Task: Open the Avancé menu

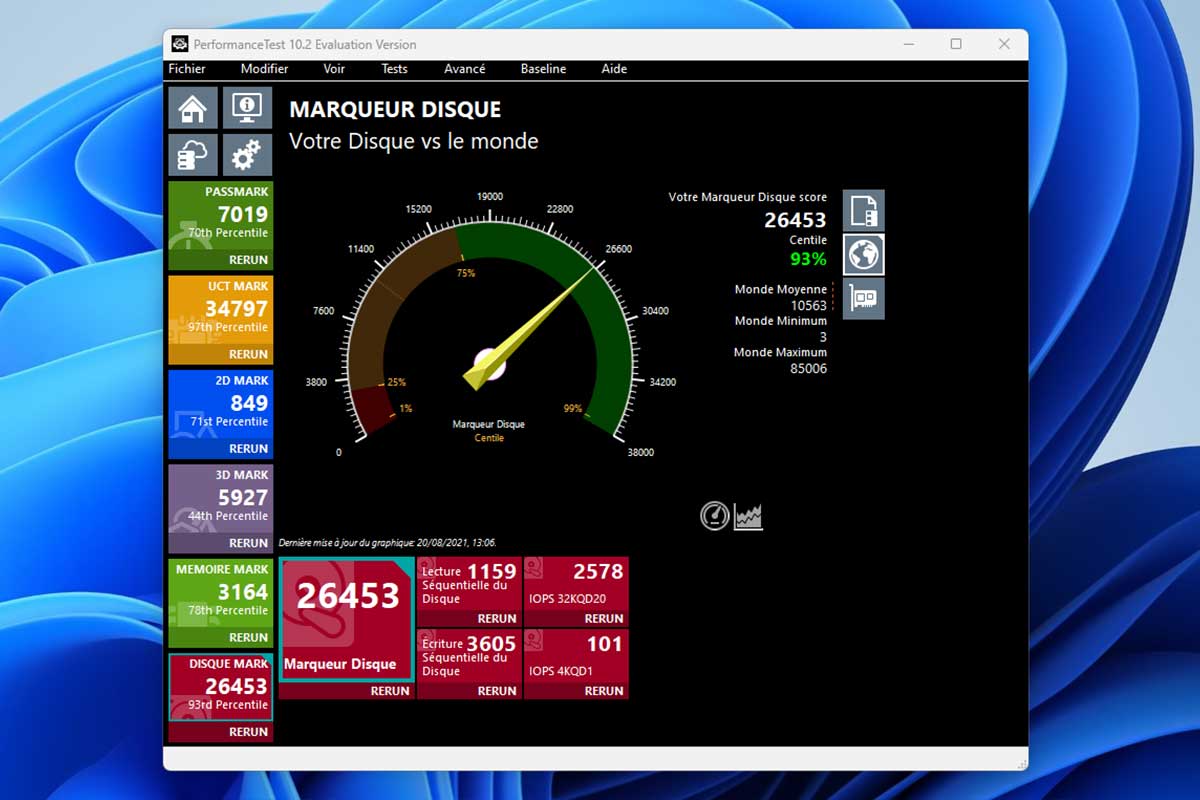Action: [x=465, y=69]
